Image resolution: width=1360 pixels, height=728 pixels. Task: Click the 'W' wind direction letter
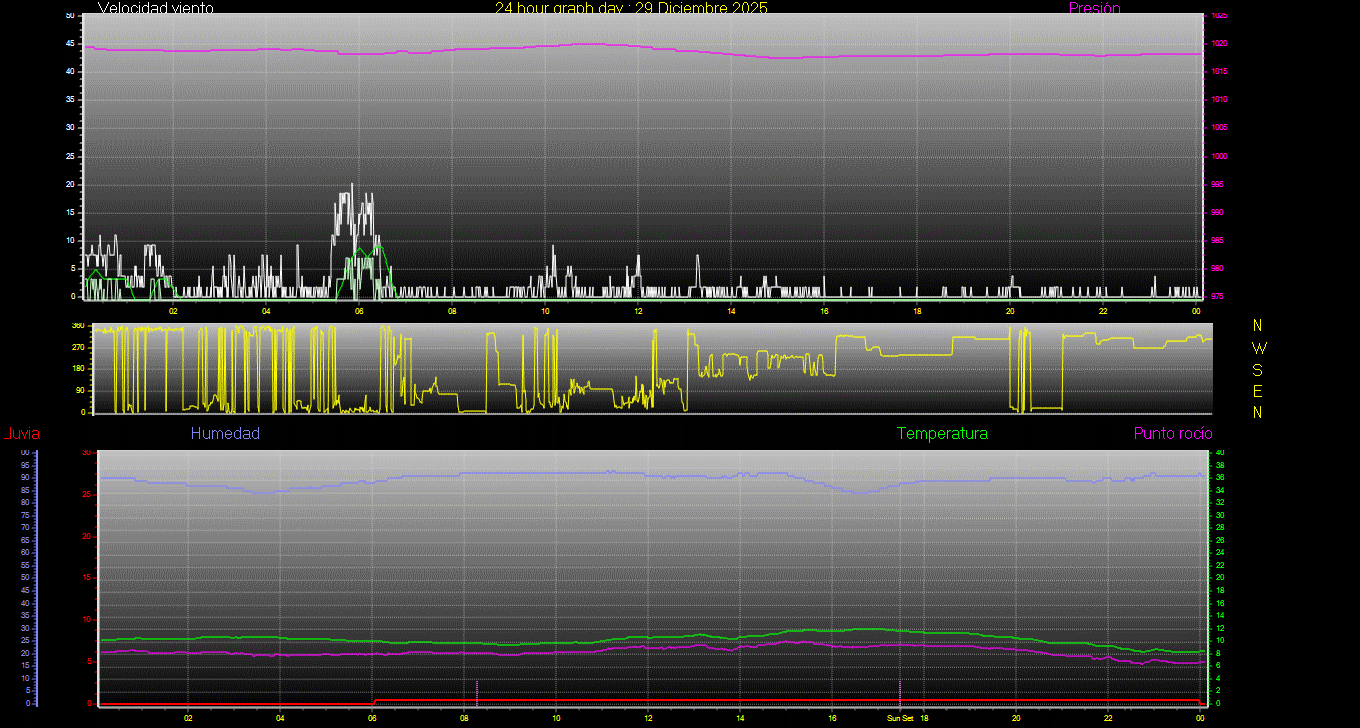1258,348
